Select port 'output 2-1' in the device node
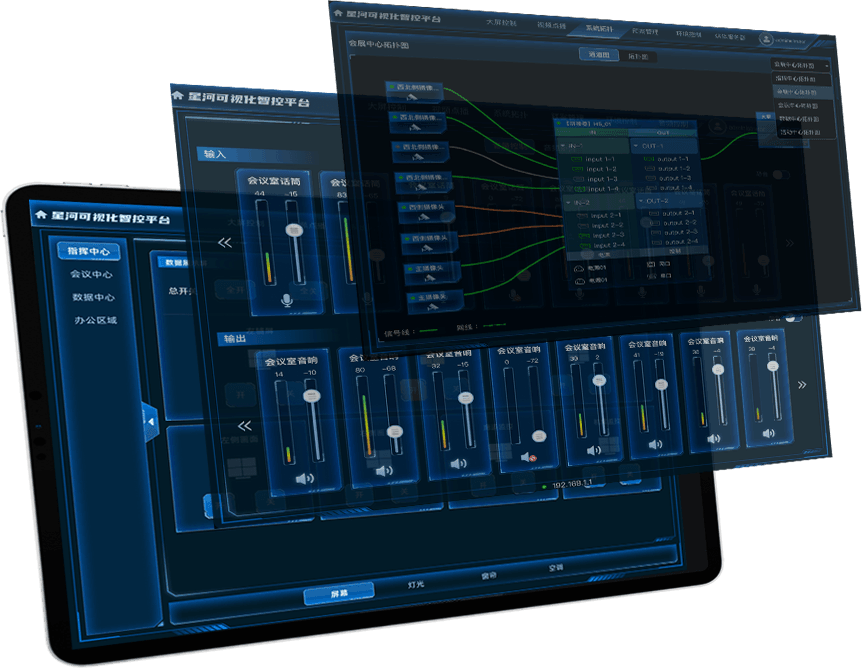Viewport: 862px width, 669px height. coord(672,213)
